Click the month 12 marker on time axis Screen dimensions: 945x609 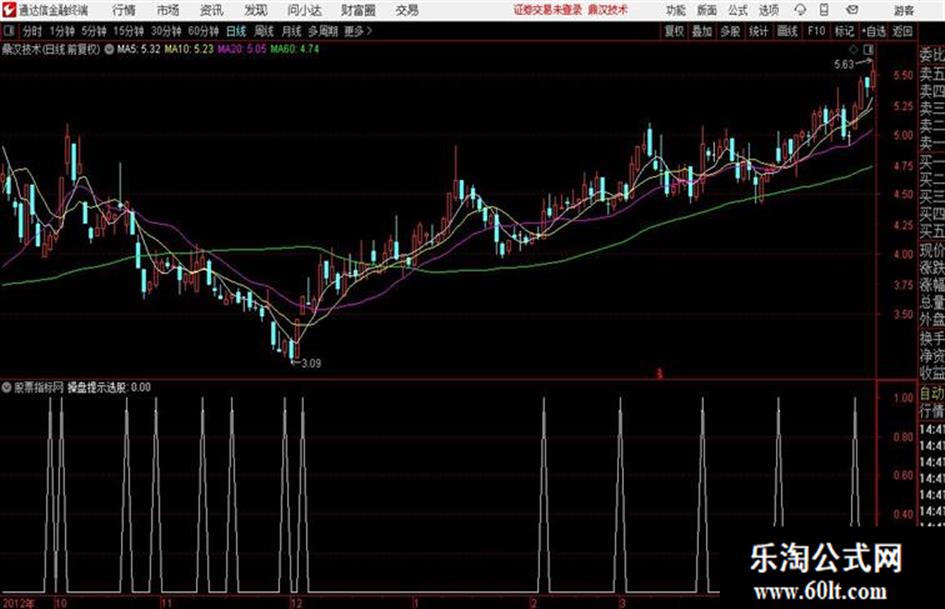(296, 603)
